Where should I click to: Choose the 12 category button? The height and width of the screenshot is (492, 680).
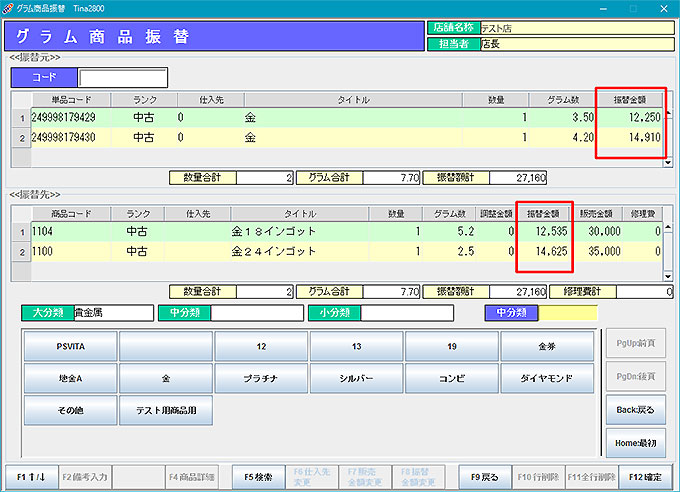click(x=261, y=346)
